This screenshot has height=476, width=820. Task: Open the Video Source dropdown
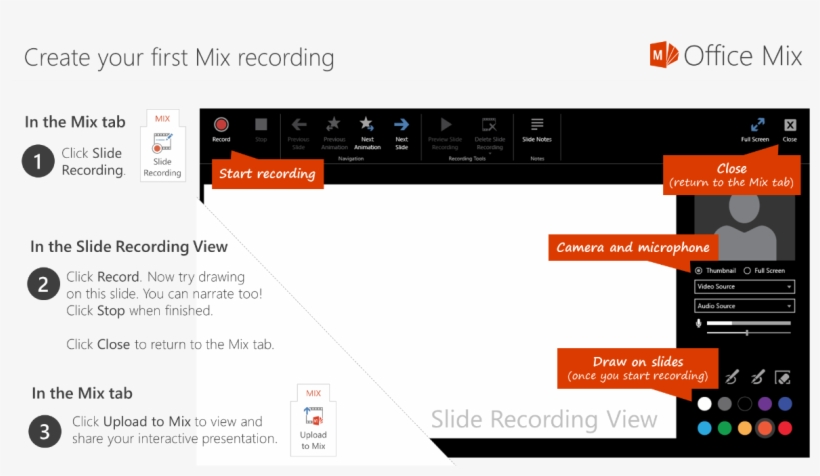tap(744, 287)
